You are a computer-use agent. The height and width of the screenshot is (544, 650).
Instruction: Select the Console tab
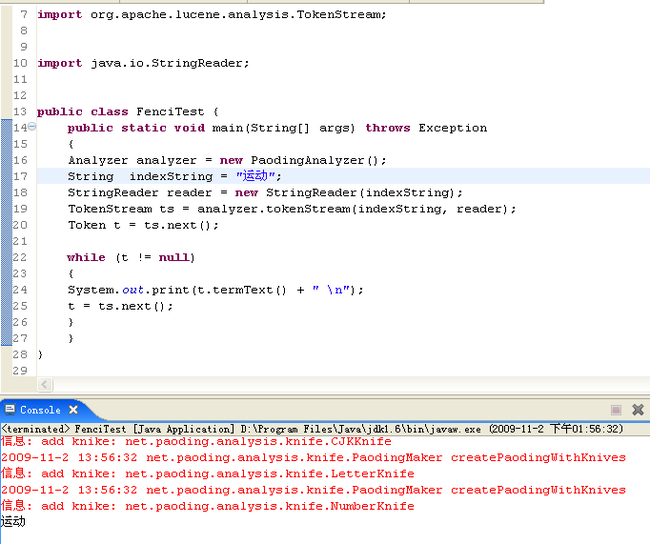pyautogui.click(x=40, y=410)
